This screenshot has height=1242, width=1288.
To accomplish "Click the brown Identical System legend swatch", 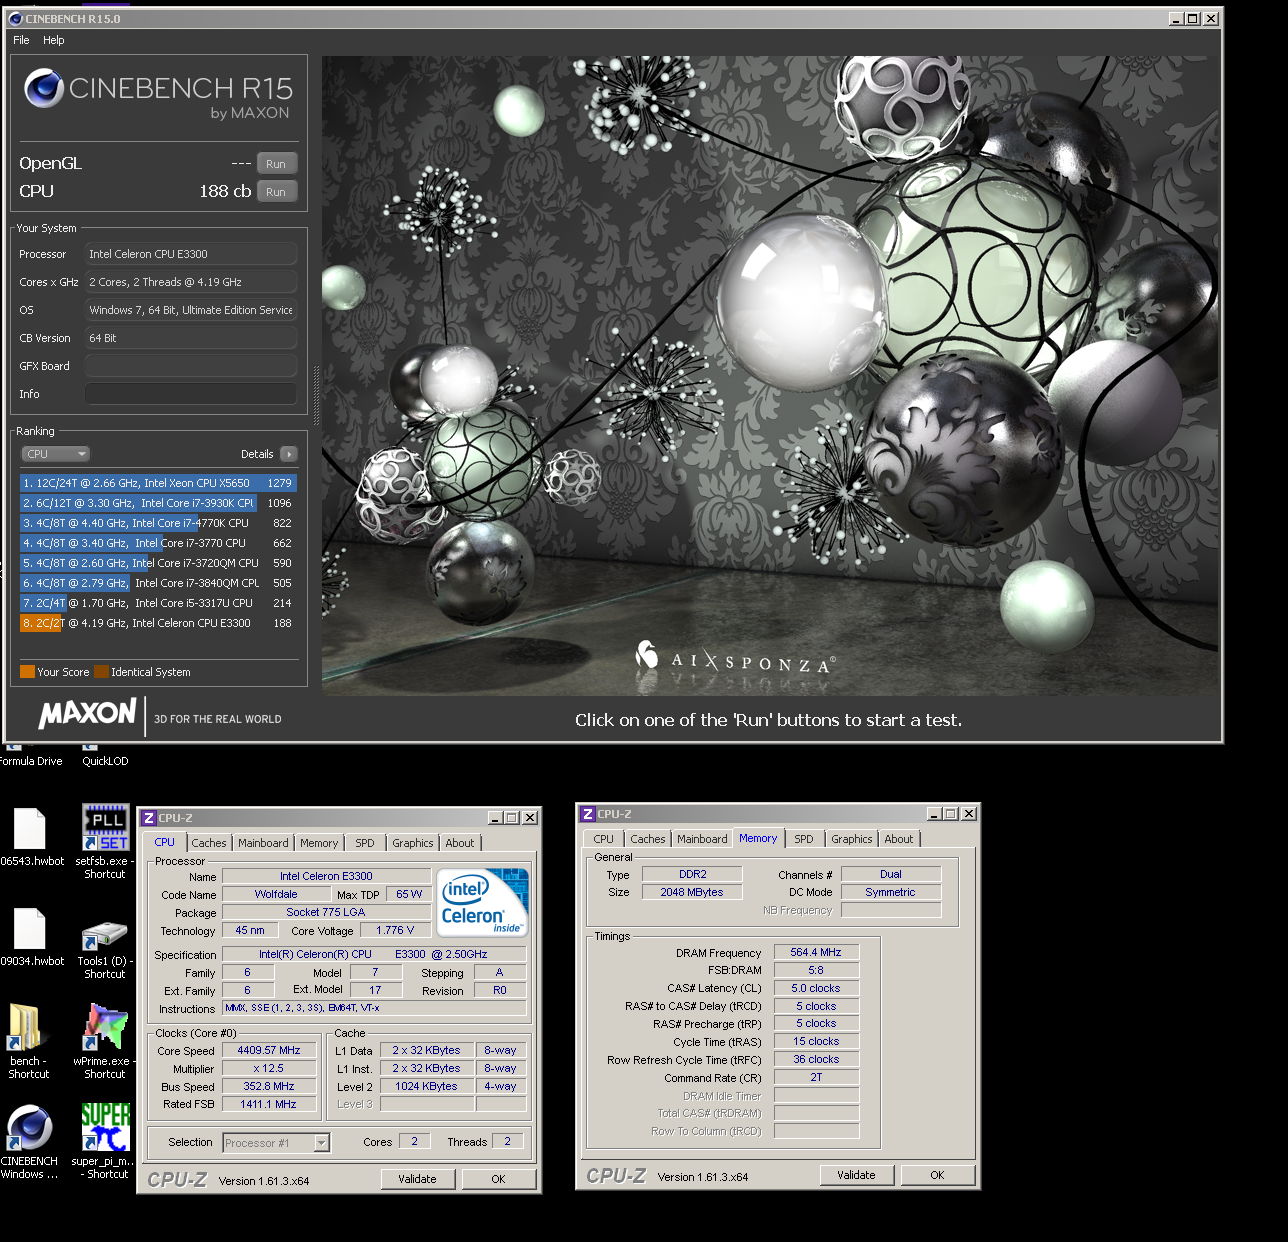I will pyautogui.click(x=101, y=672).
